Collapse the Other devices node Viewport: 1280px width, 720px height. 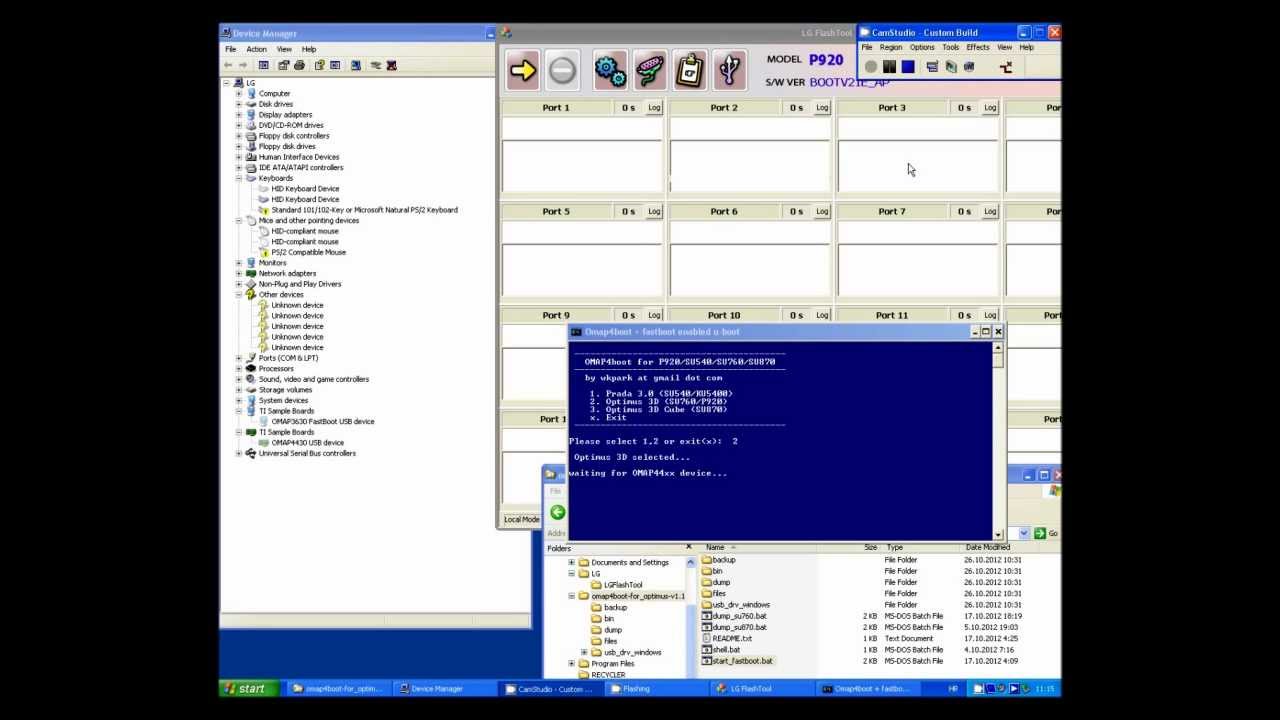pyautogui.click(x=239, y=295)
